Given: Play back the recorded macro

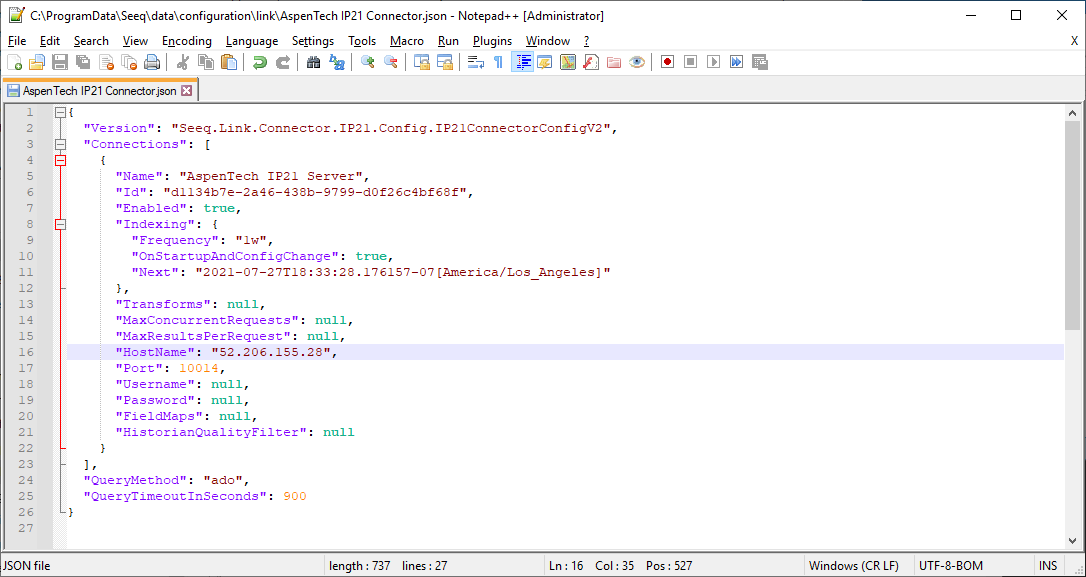Looking at the screenshot, I should tap(713, 62).
